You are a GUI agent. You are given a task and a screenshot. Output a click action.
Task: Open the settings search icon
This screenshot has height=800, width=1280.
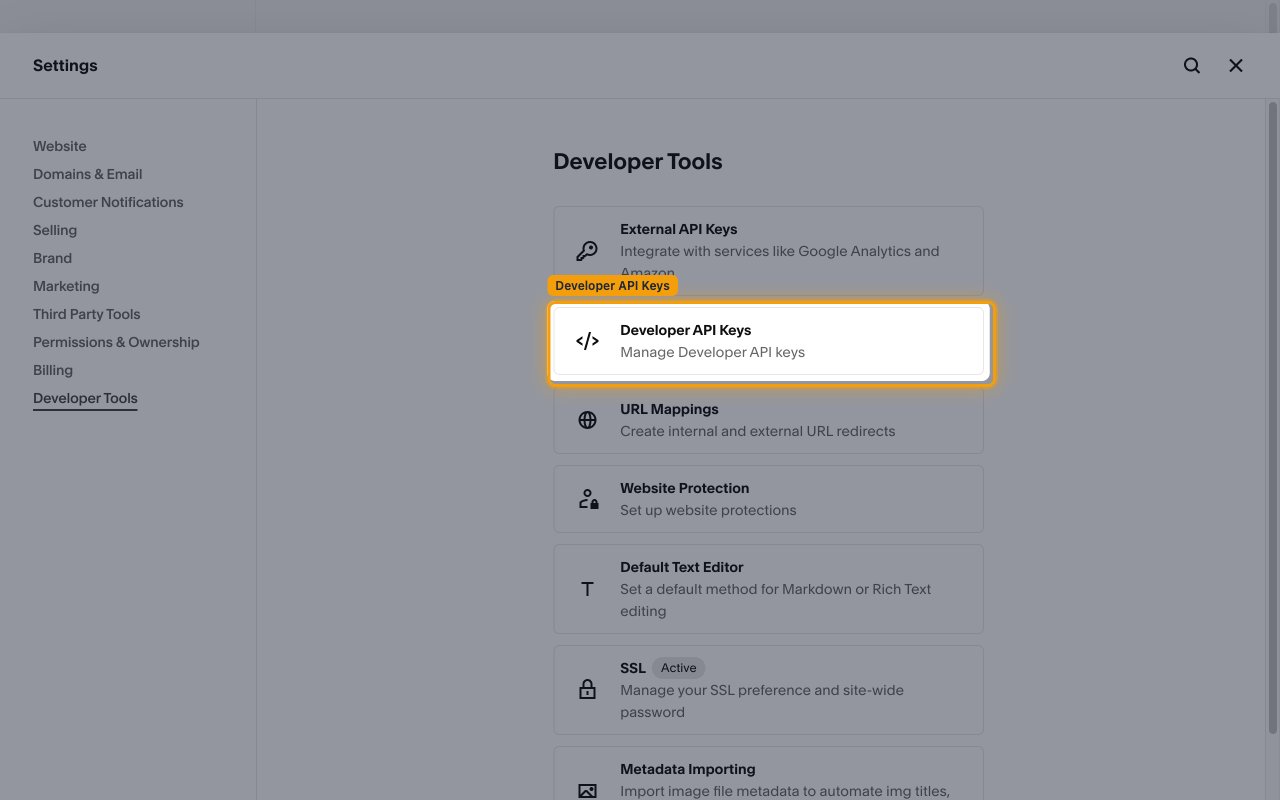click(x=1192, y=65)
